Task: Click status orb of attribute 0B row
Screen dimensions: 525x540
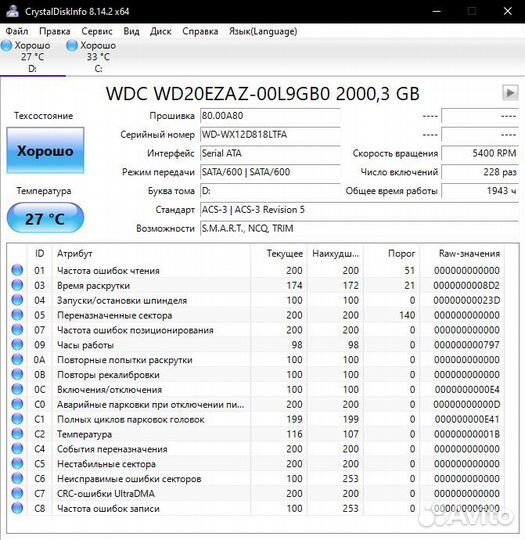Action: (17, 374)
